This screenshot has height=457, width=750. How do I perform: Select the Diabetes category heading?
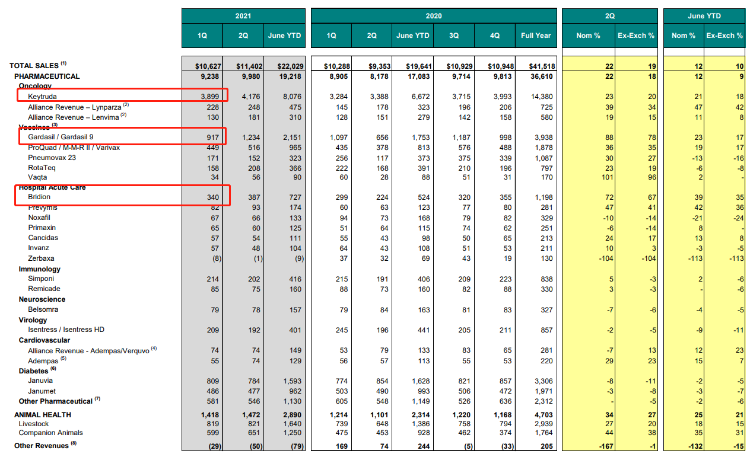[37, 370]
